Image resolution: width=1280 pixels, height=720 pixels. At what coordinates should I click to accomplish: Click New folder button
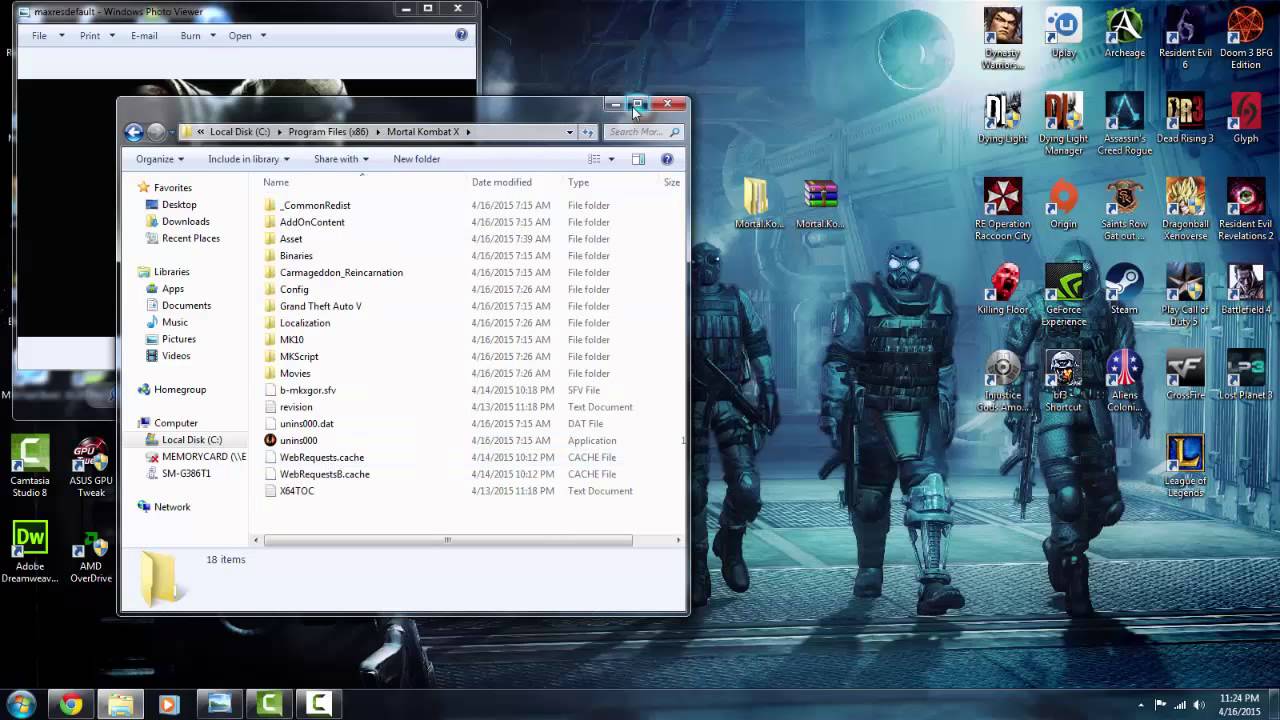pos(417,159)
